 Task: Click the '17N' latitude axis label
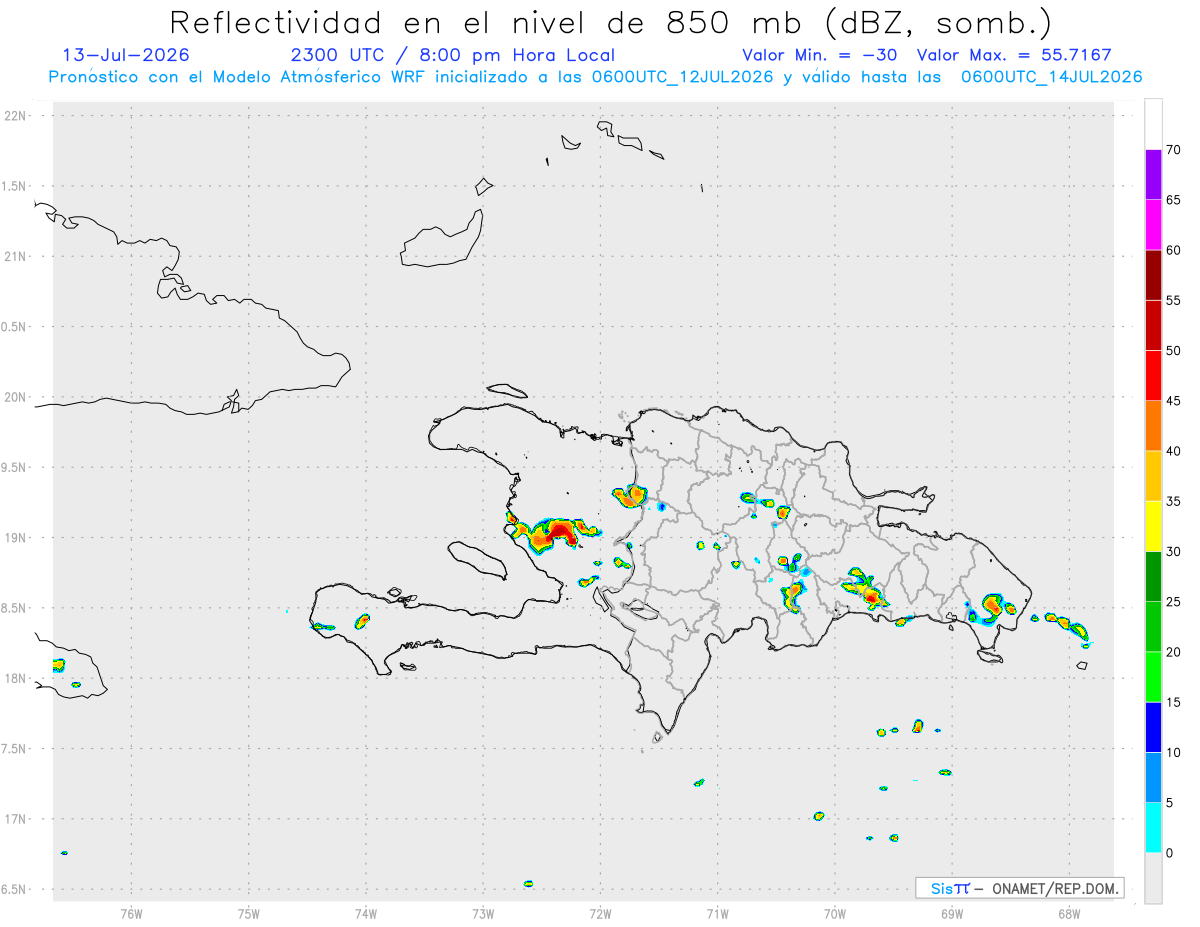[17, 819]
